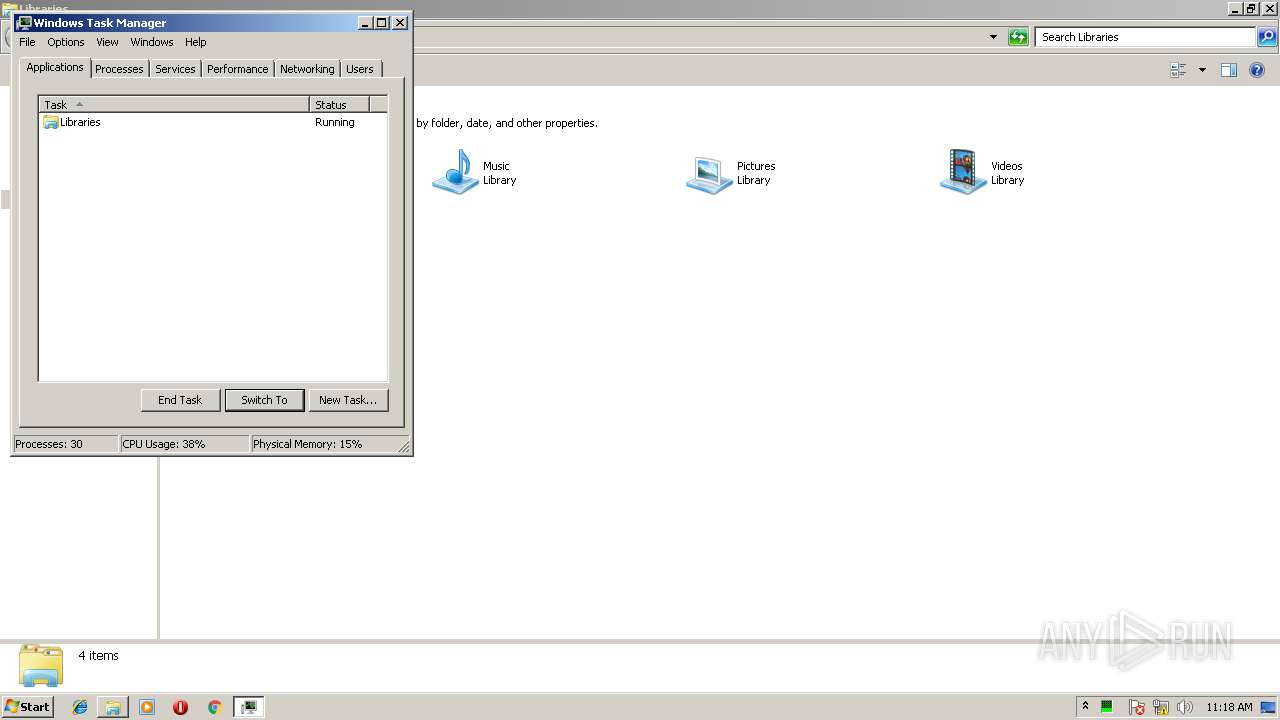Viewport: 1280px width, 720px height.
Task: Sort by the Task column header
Action: click(174, 104)
